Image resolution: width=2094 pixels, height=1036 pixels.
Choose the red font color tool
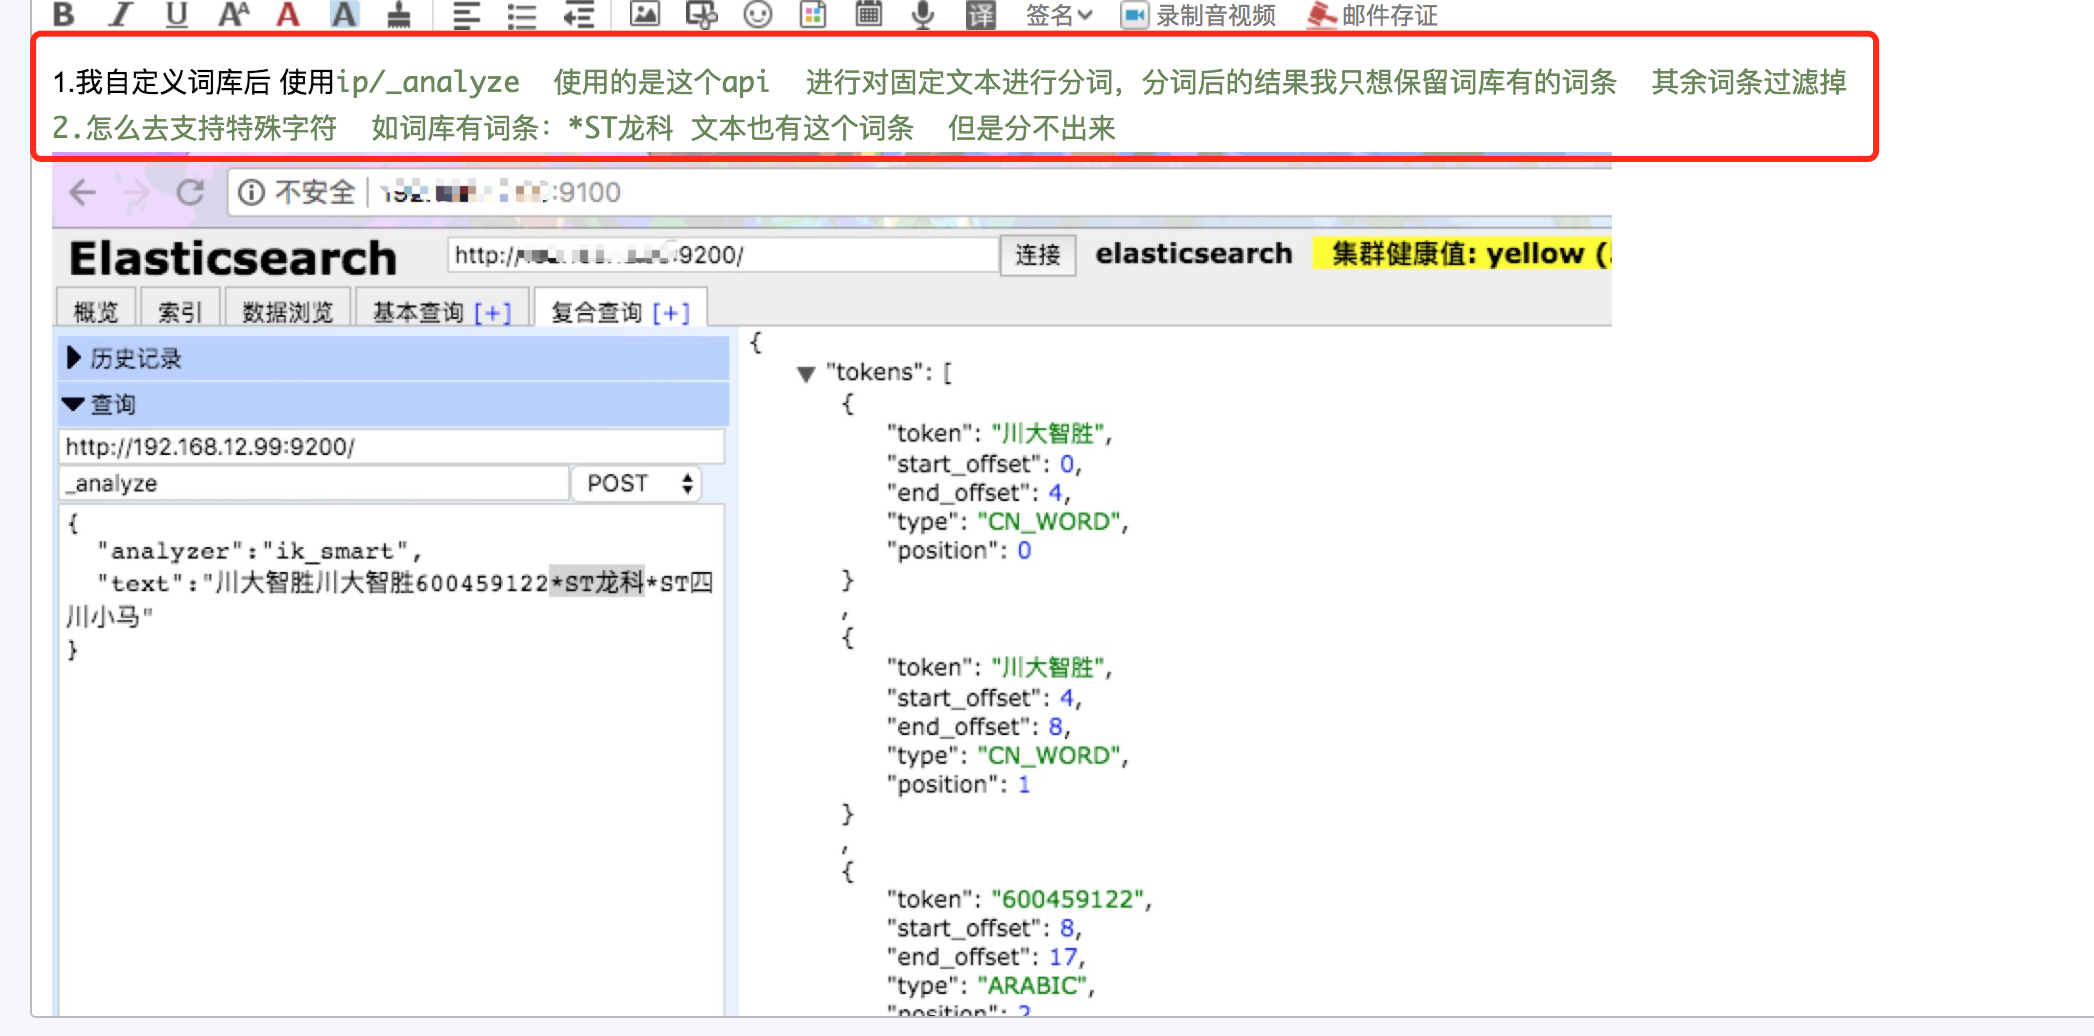pos(288,14)
